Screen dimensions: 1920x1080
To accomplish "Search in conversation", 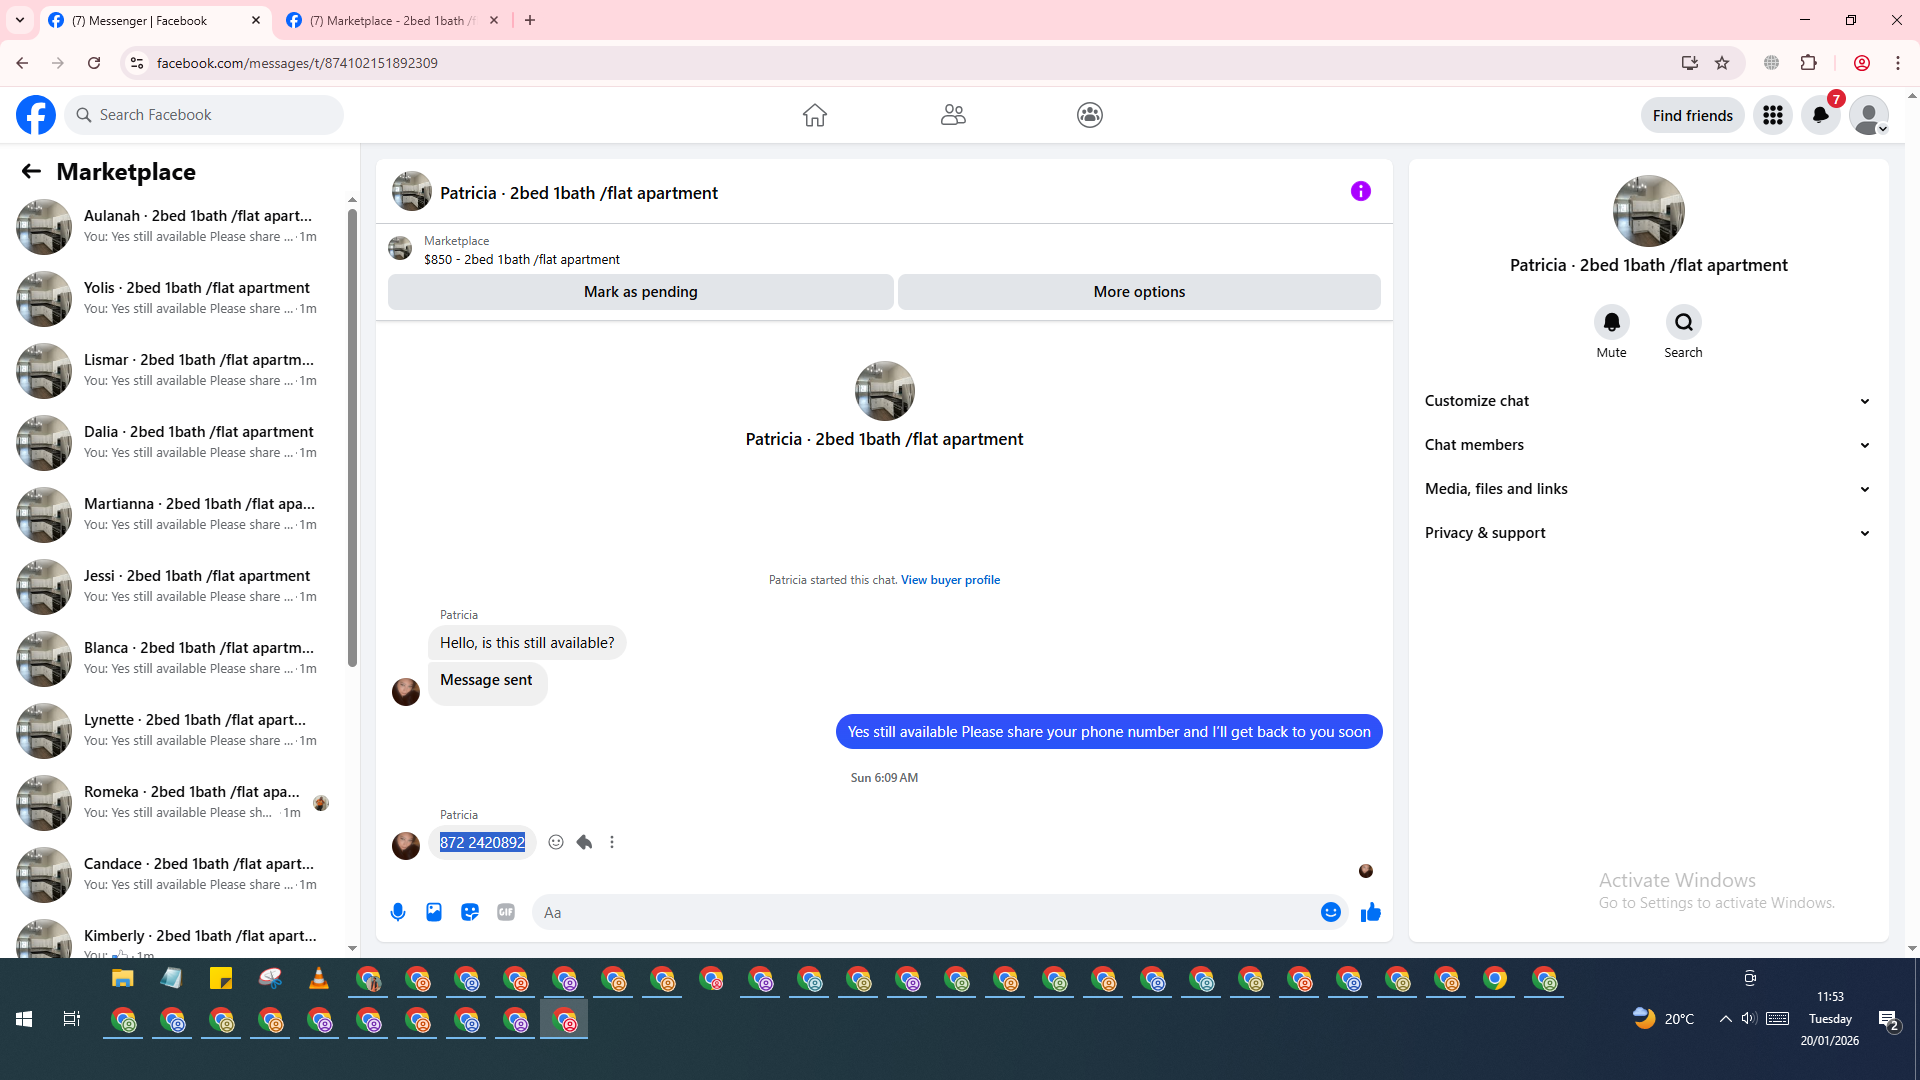I will click(x=1684, y=322).
